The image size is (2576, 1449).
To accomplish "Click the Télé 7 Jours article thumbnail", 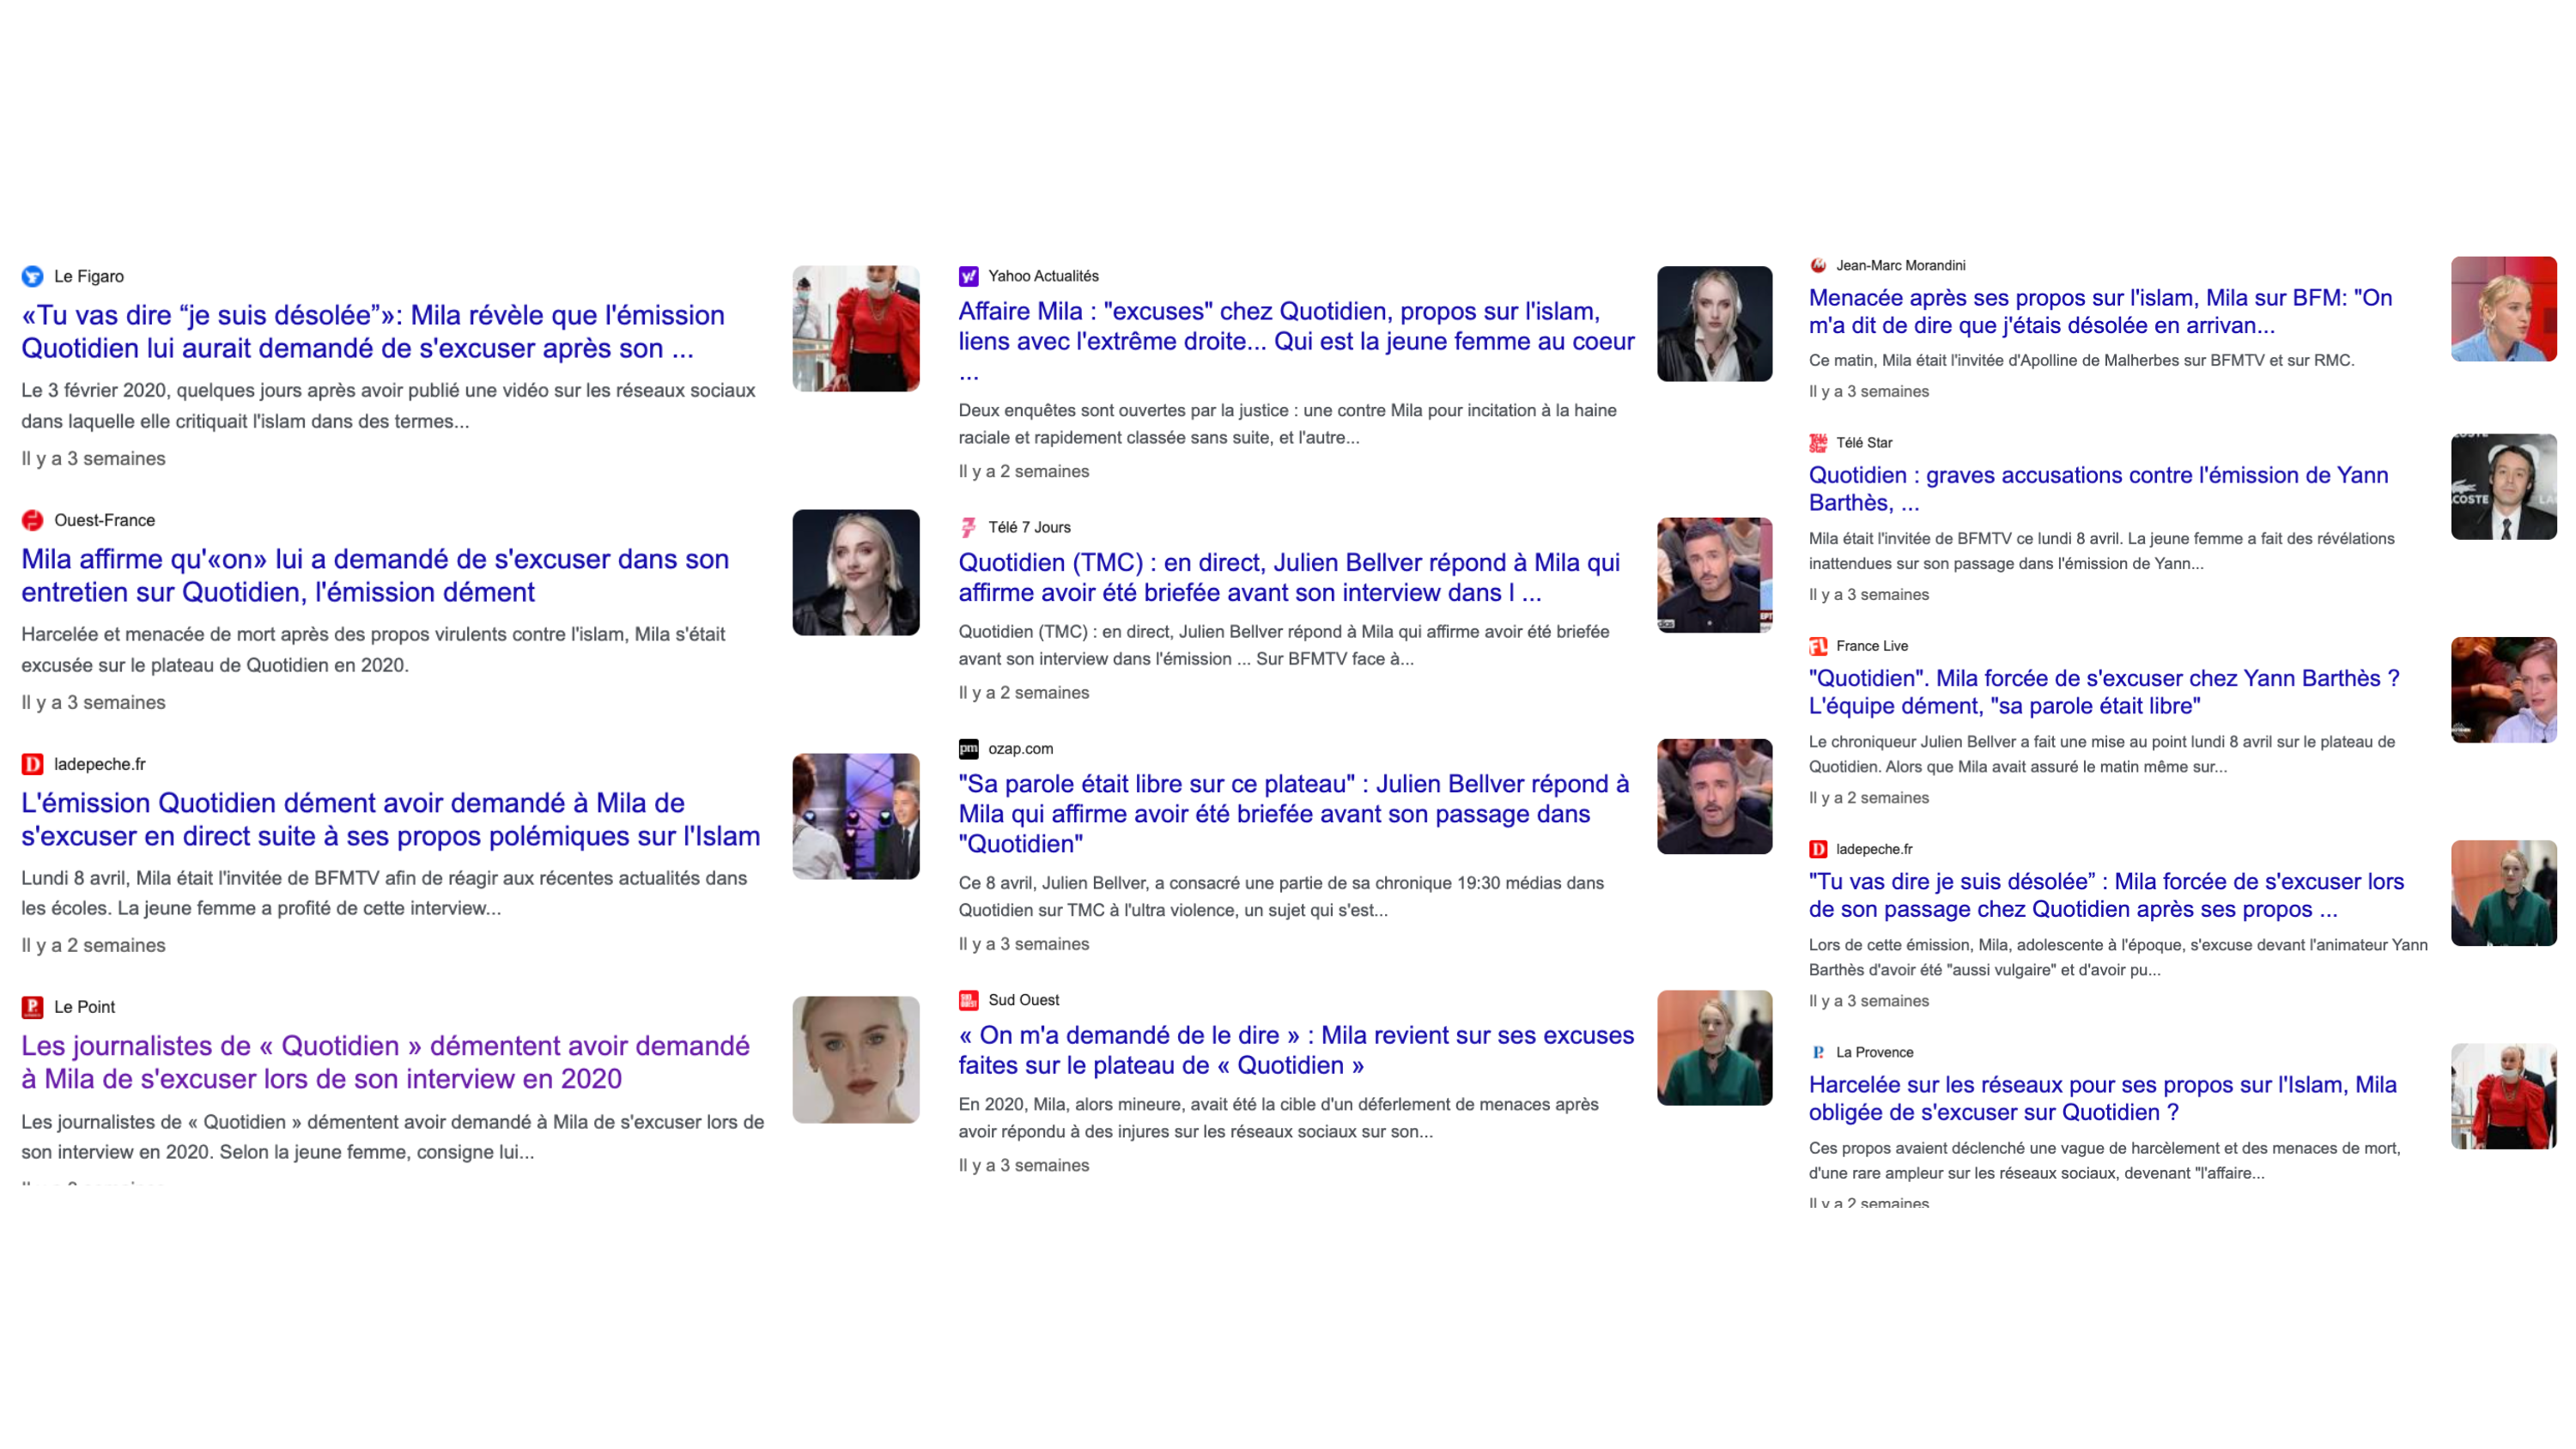I will pos(1714,575).
